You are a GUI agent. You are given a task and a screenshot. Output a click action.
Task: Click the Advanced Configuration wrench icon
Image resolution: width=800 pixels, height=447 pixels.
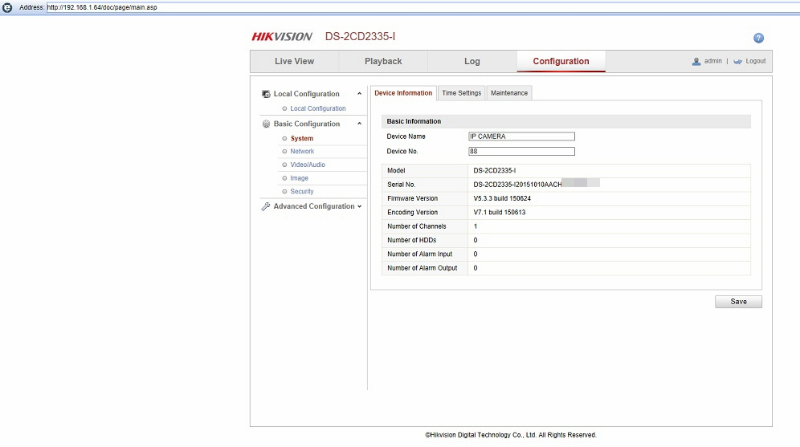pyautogui.click(x=265, y=206)
